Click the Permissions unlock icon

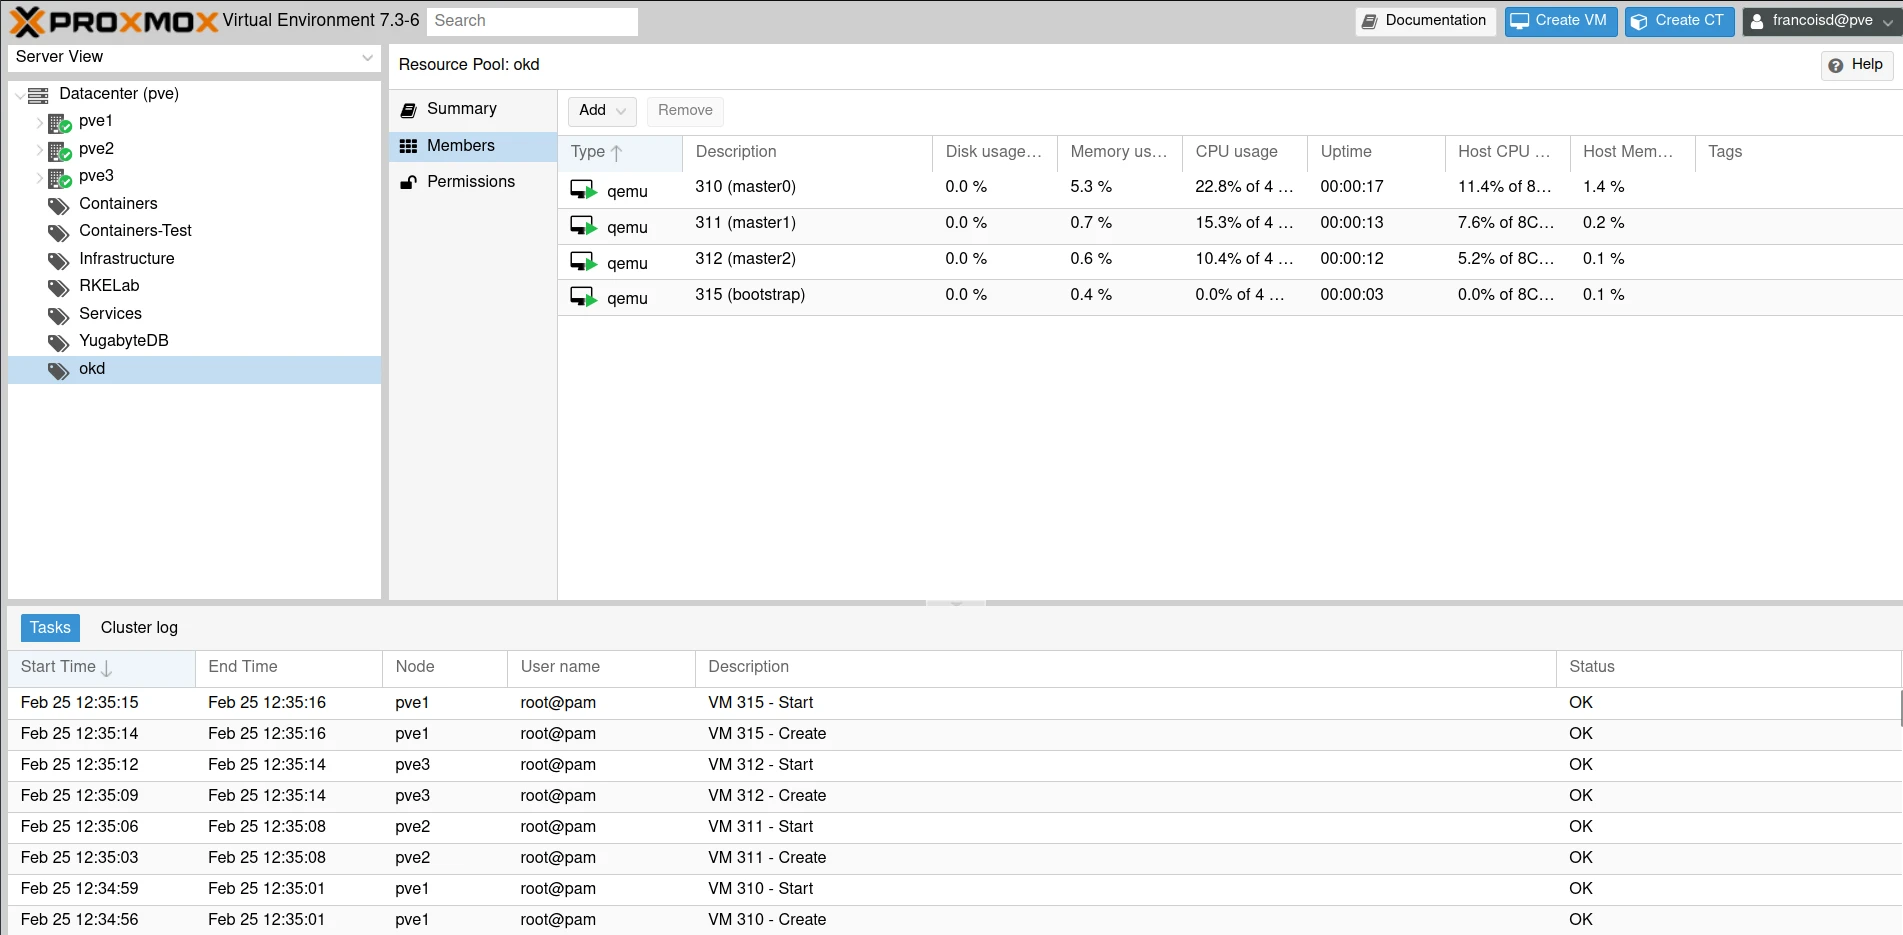tap(408, 182)
